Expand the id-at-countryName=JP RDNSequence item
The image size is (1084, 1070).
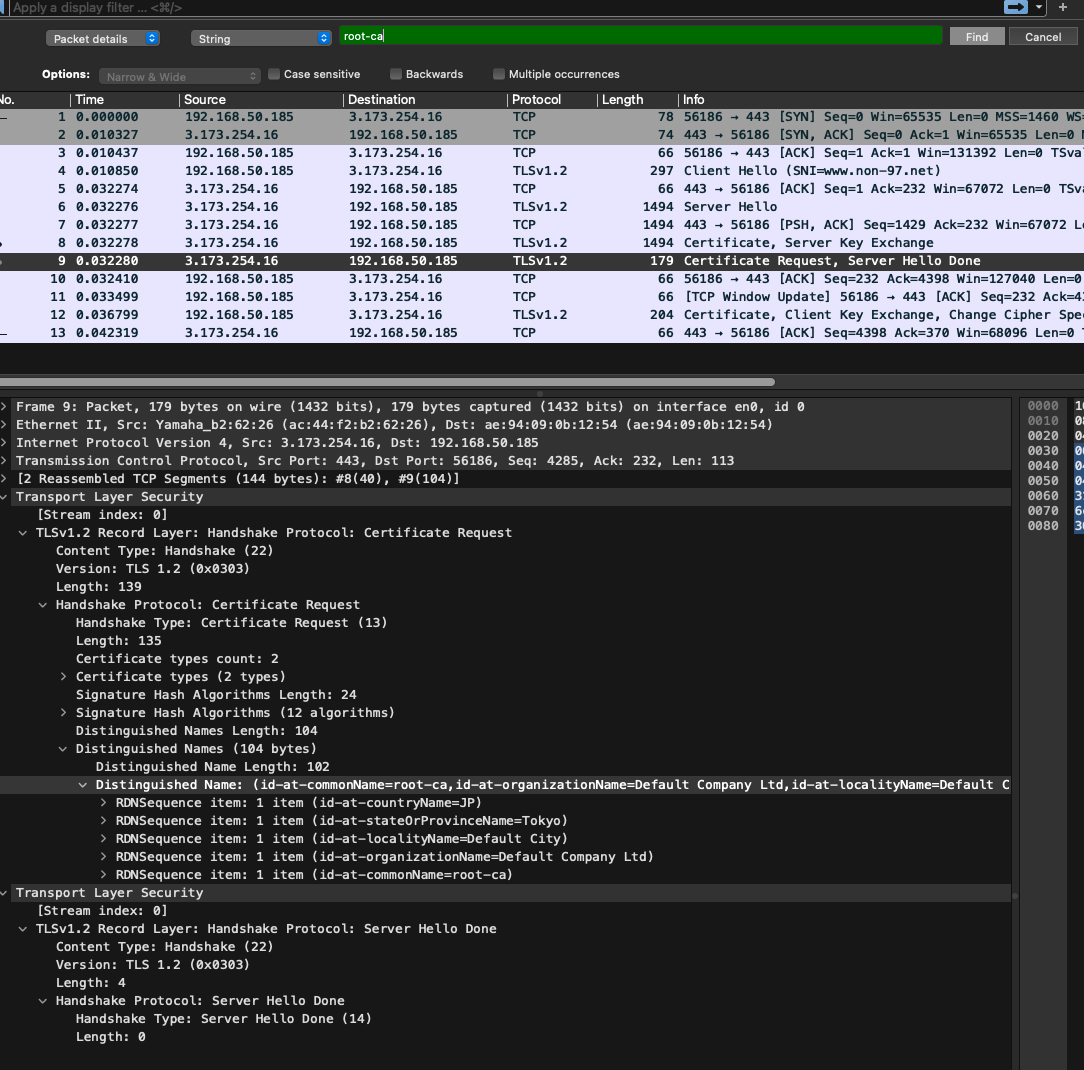coord(104,803)
